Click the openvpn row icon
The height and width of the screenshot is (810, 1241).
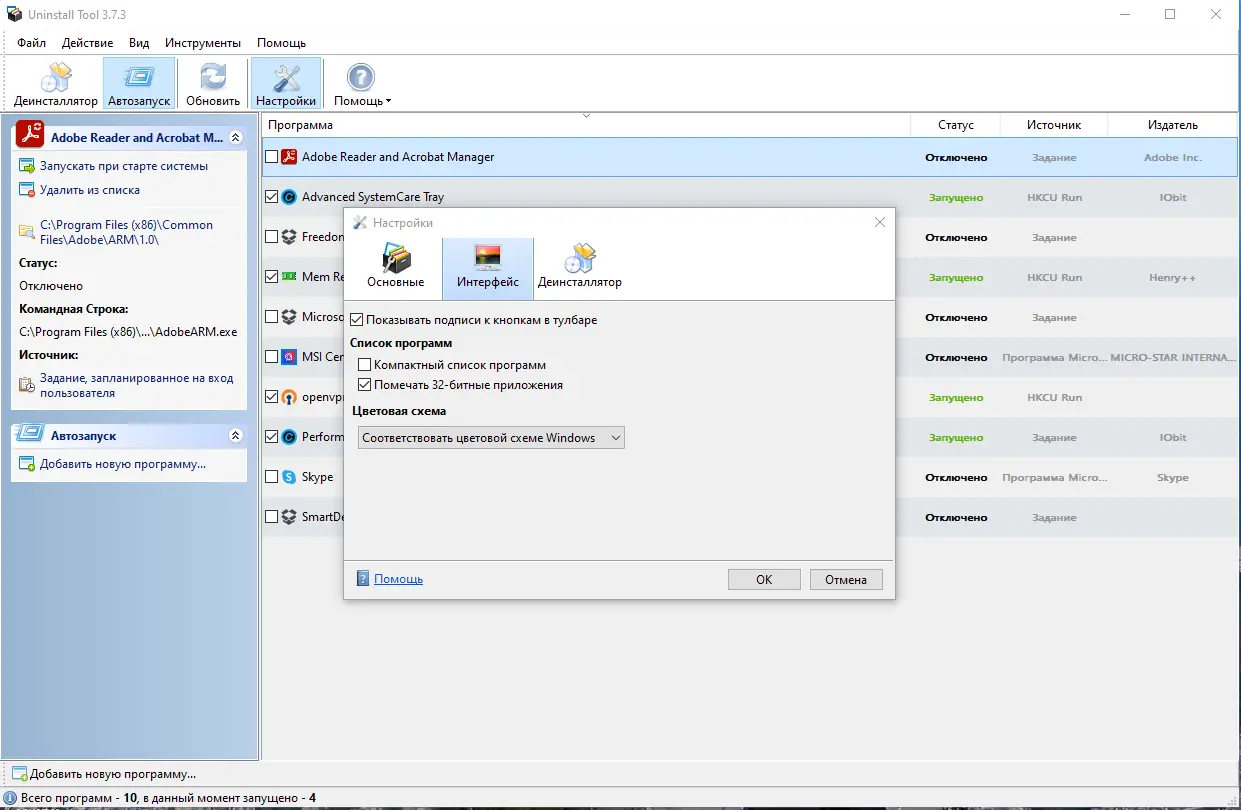[289, 397]
